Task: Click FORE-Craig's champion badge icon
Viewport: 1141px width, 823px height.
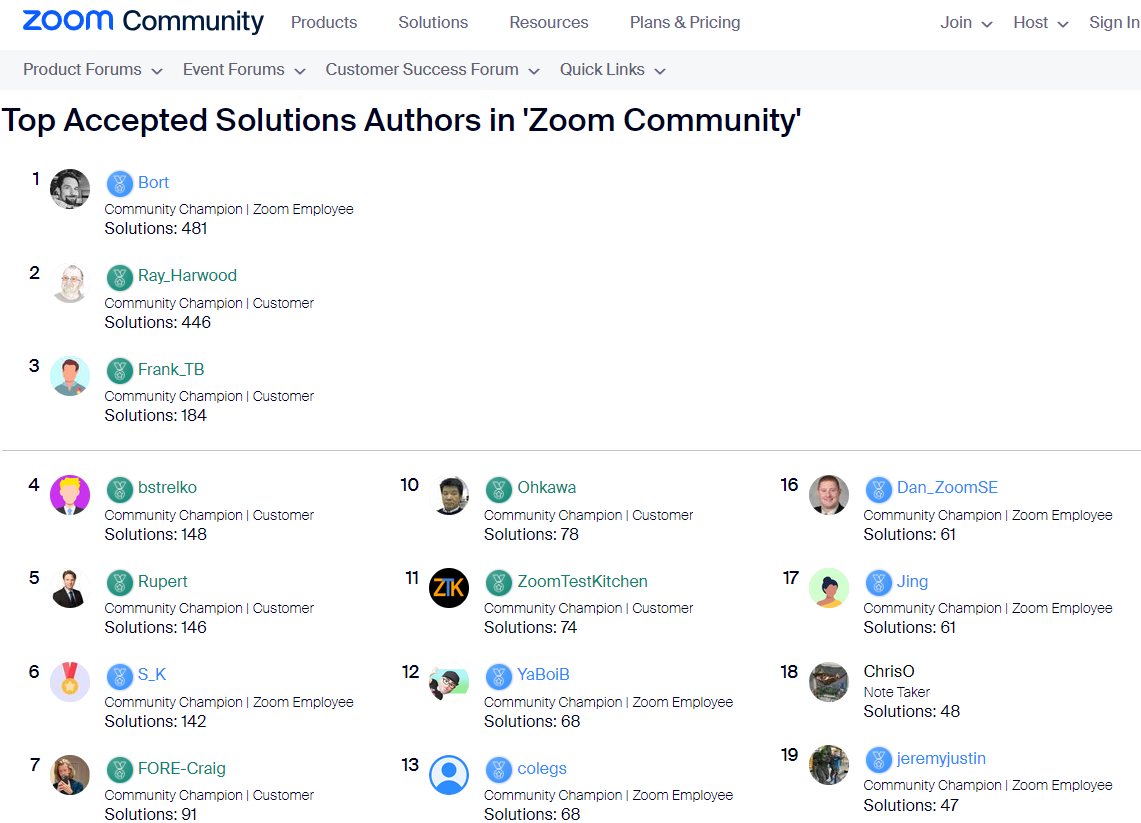Action: click(x=119, y=769)
